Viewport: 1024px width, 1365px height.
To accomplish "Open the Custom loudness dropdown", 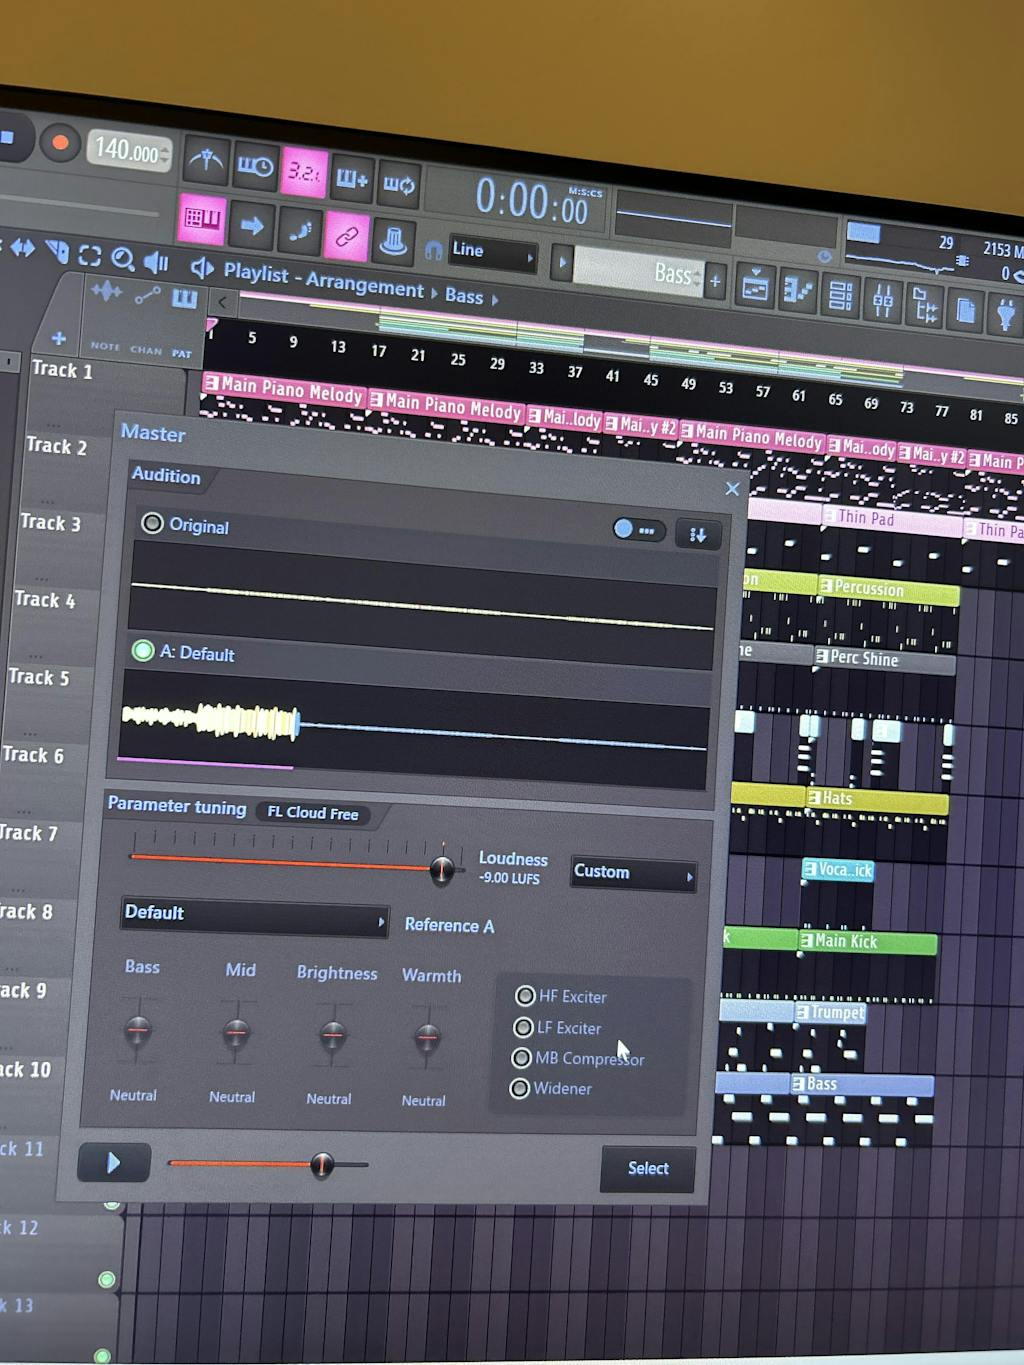I will tap(633, 873).
